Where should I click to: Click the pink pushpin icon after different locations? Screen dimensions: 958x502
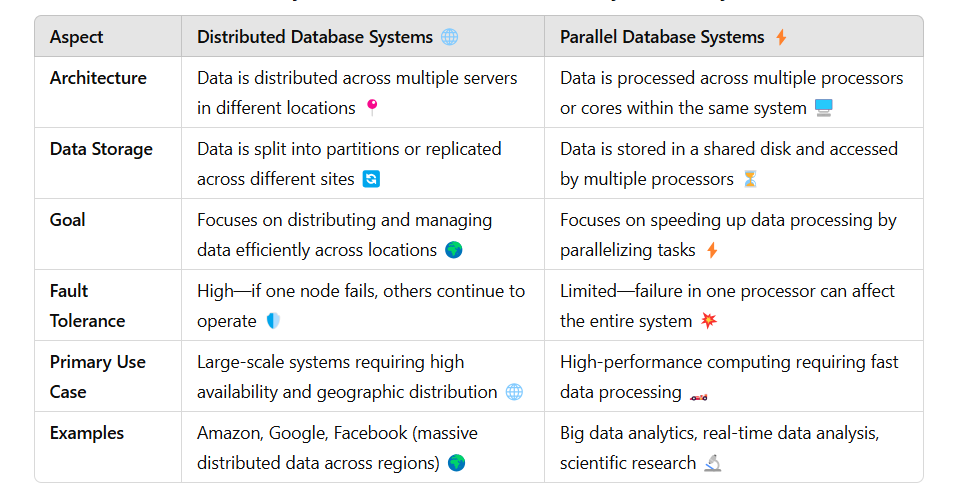(372, 107)
